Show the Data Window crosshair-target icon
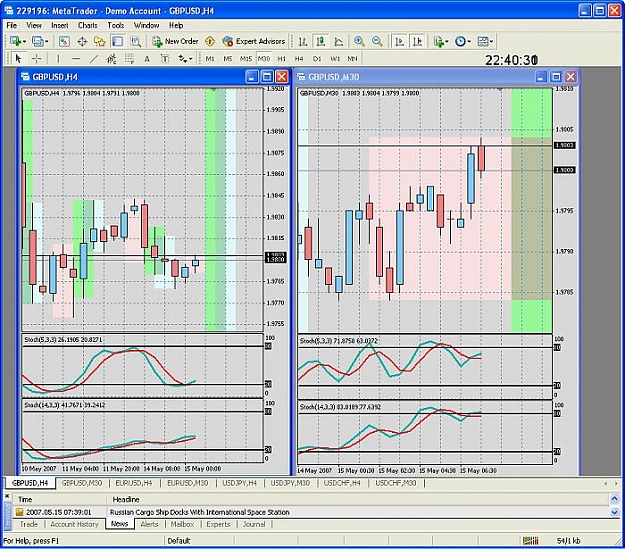 (x=82, y=41)
